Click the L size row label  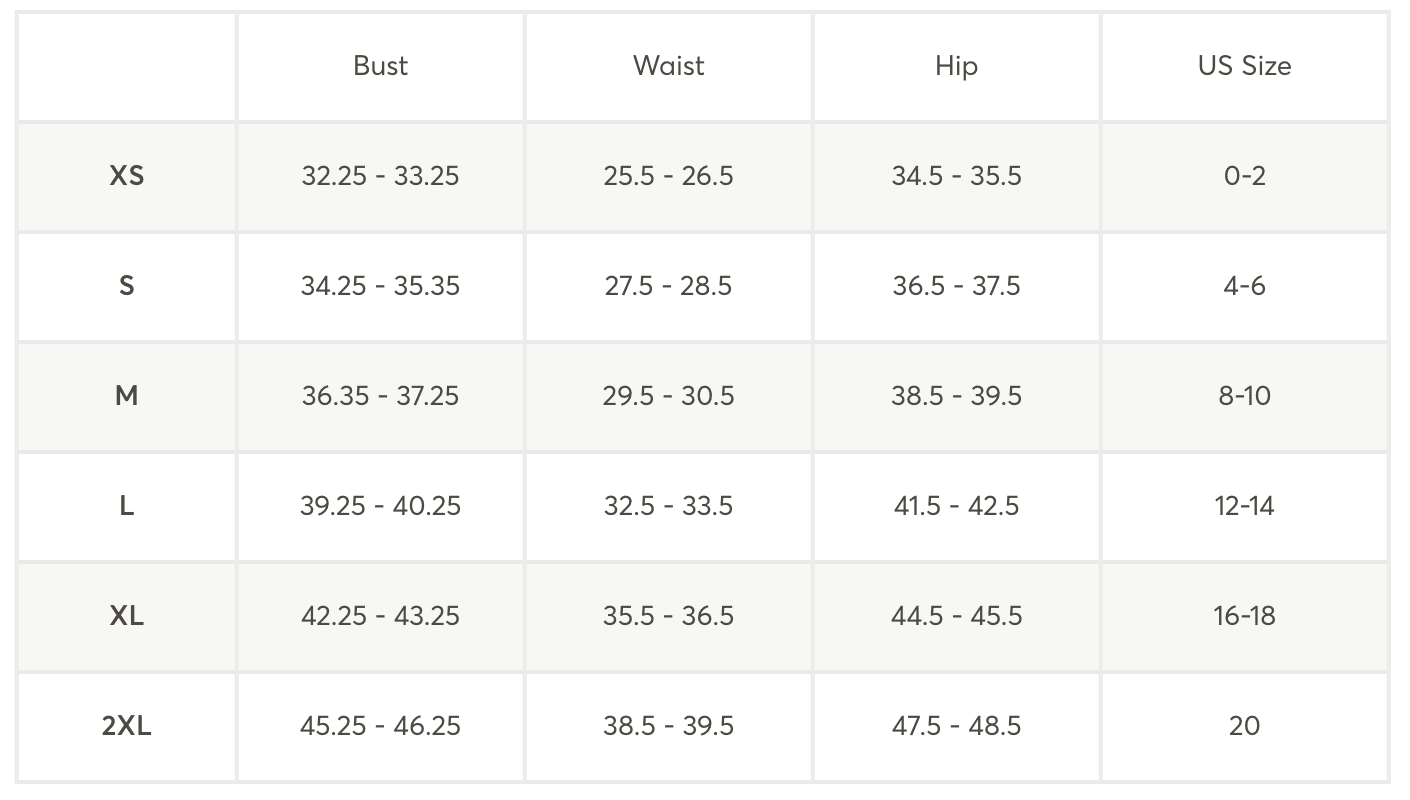tap(127, 506)
